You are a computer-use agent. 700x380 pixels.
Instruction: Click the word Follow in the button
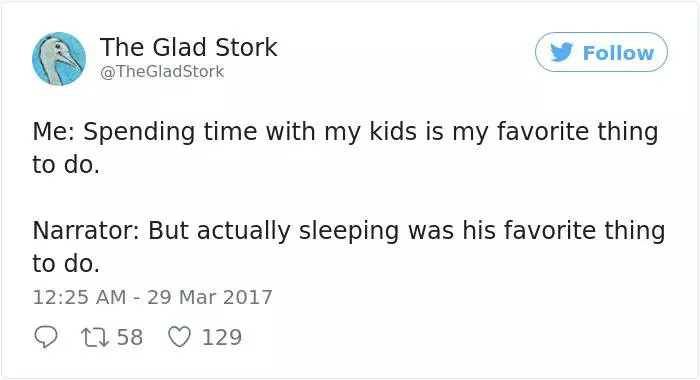pos(618,53)
